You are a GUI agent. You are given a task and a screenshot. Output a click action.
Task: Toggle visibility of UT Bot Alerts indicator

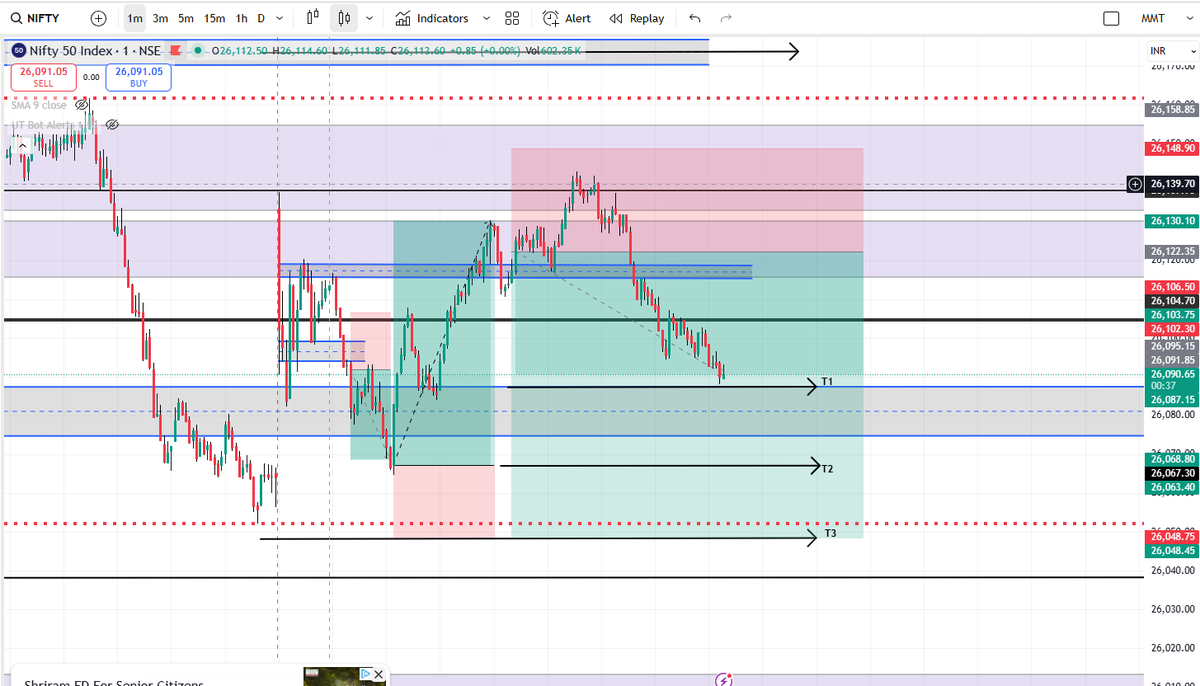(x=111, y=125)
